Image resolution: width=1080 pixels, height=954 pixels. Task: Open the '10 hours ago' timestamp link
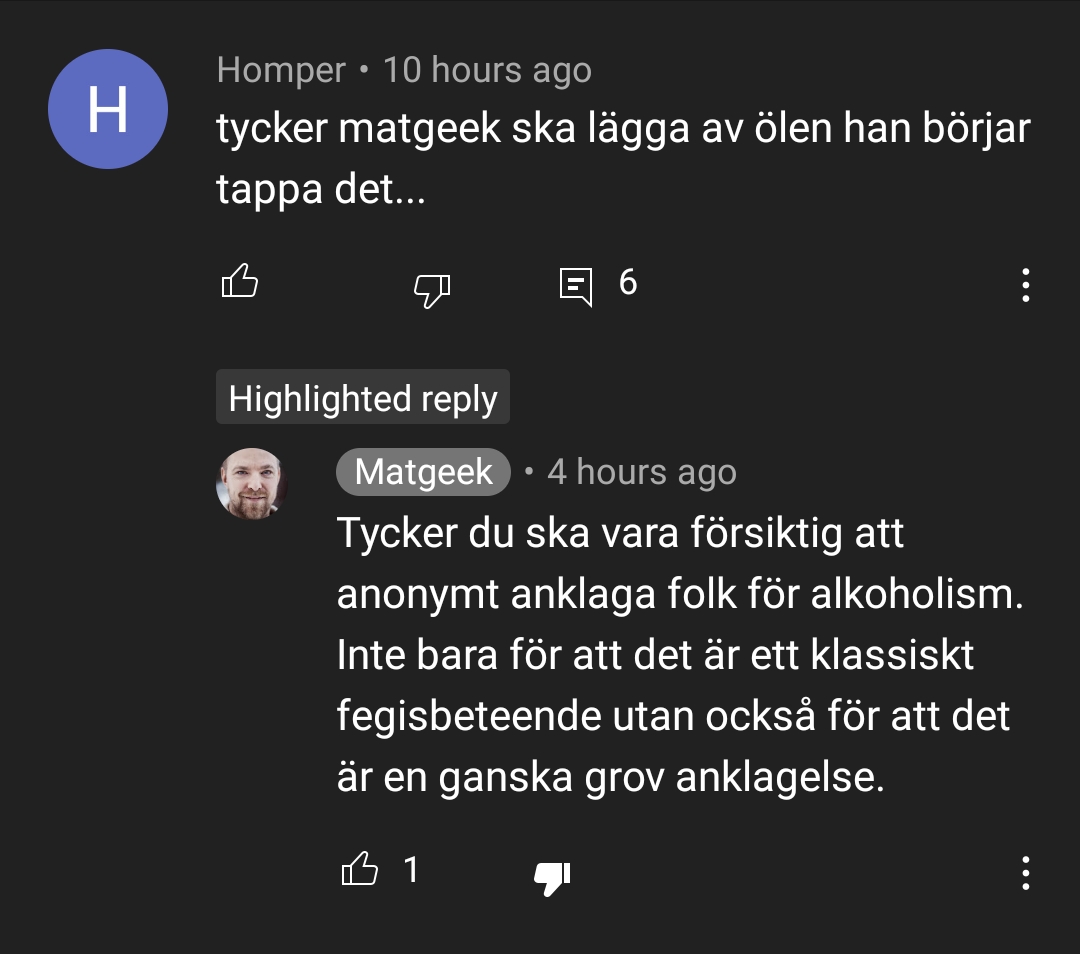487,70
